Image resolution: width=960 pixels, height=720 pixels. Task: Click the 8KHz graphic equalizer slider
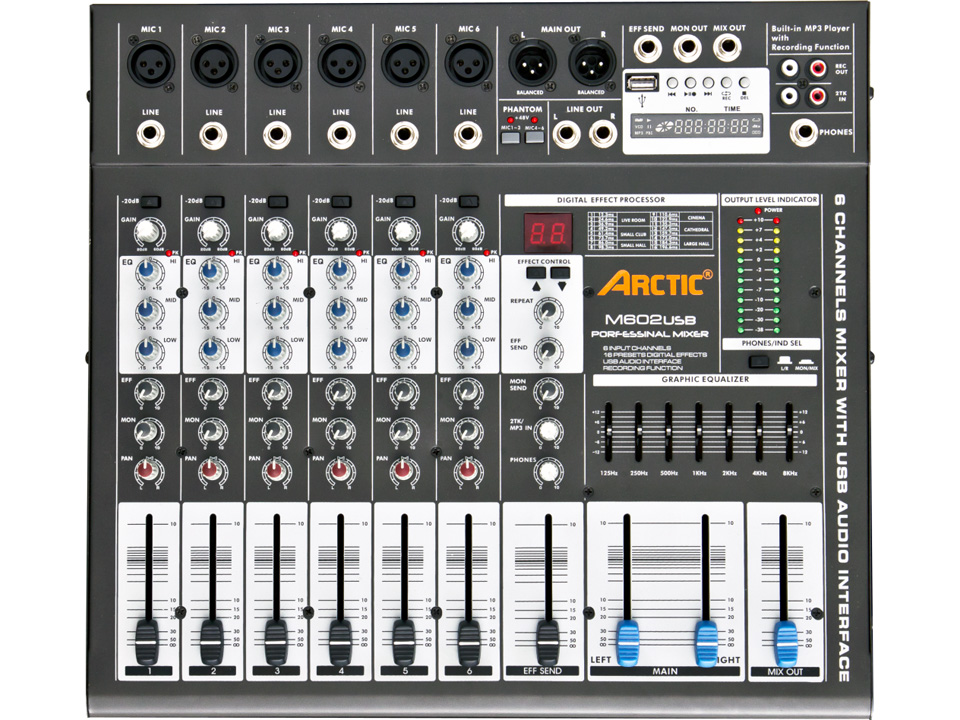[790, 430]
